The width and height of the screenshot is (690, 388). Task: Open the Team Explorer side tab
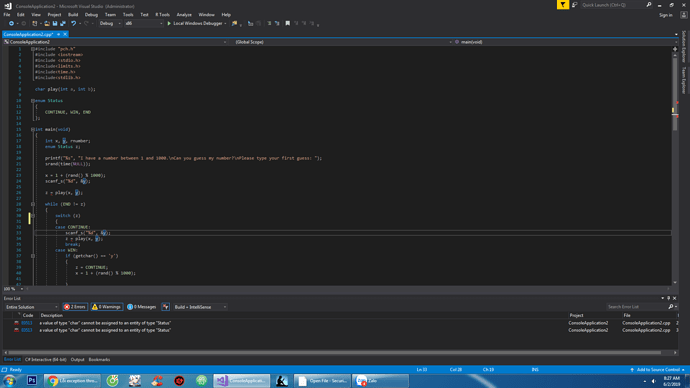coord(684,80)
